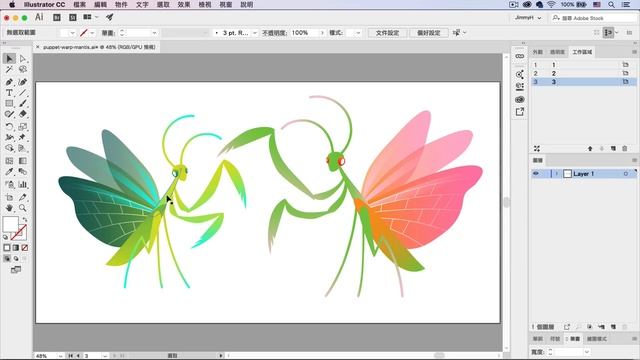Open the 編輯 (Edit) menu

(x=100, y=4)
